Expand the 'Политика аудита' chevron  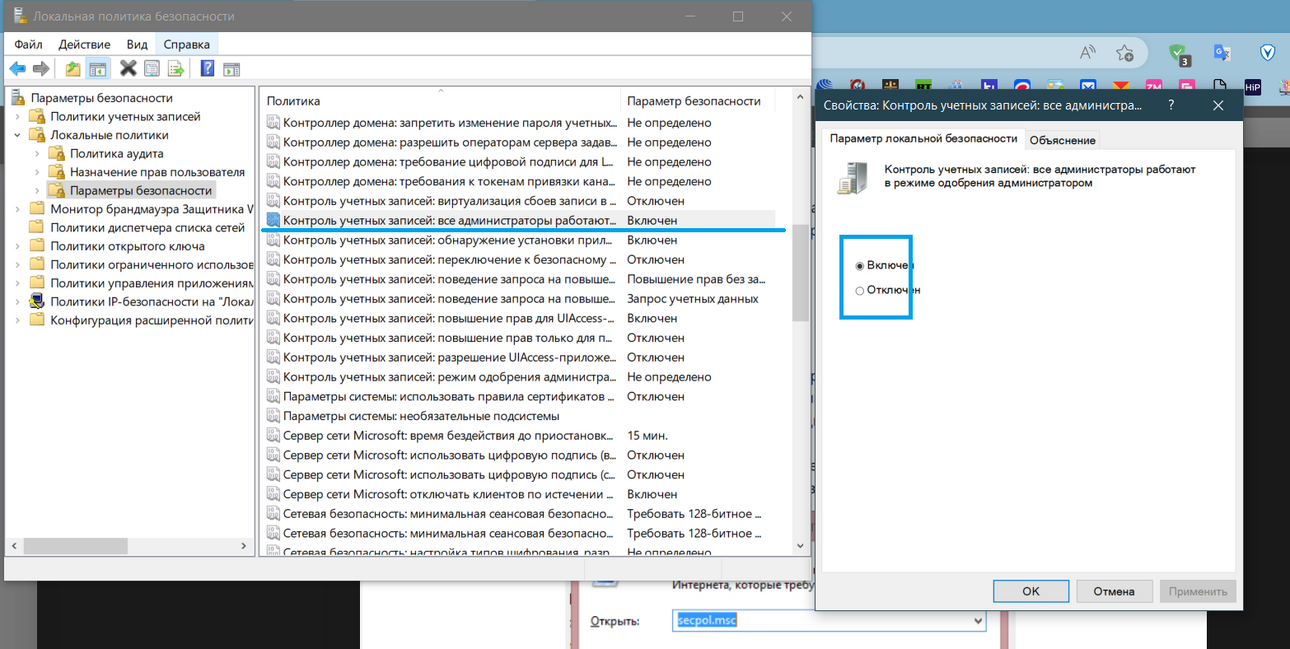(x=37, y=154)
